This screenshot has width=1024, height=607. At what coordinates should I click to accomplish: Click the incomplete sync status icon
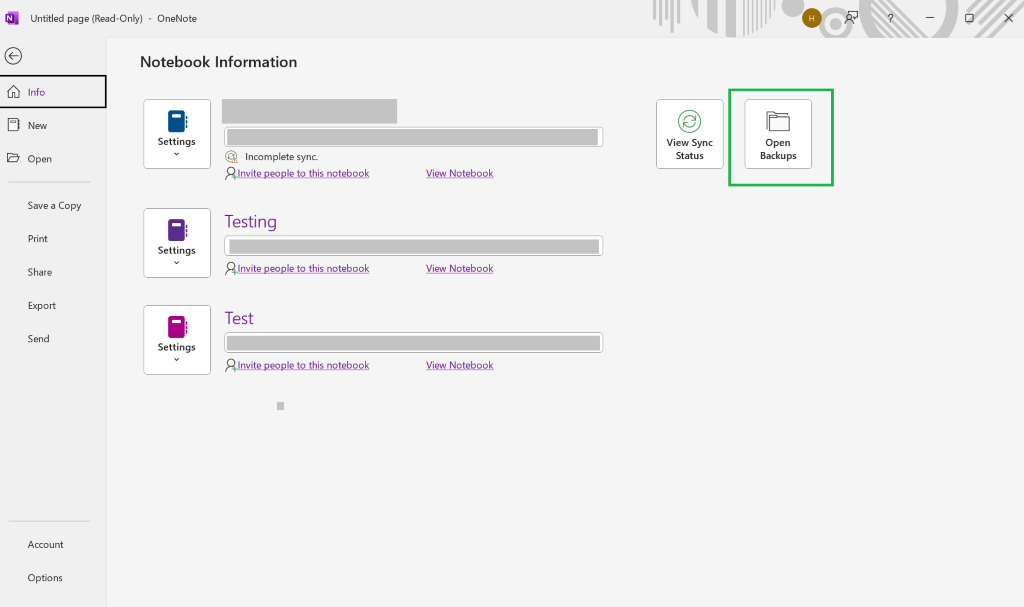click(x=231, y=157)
